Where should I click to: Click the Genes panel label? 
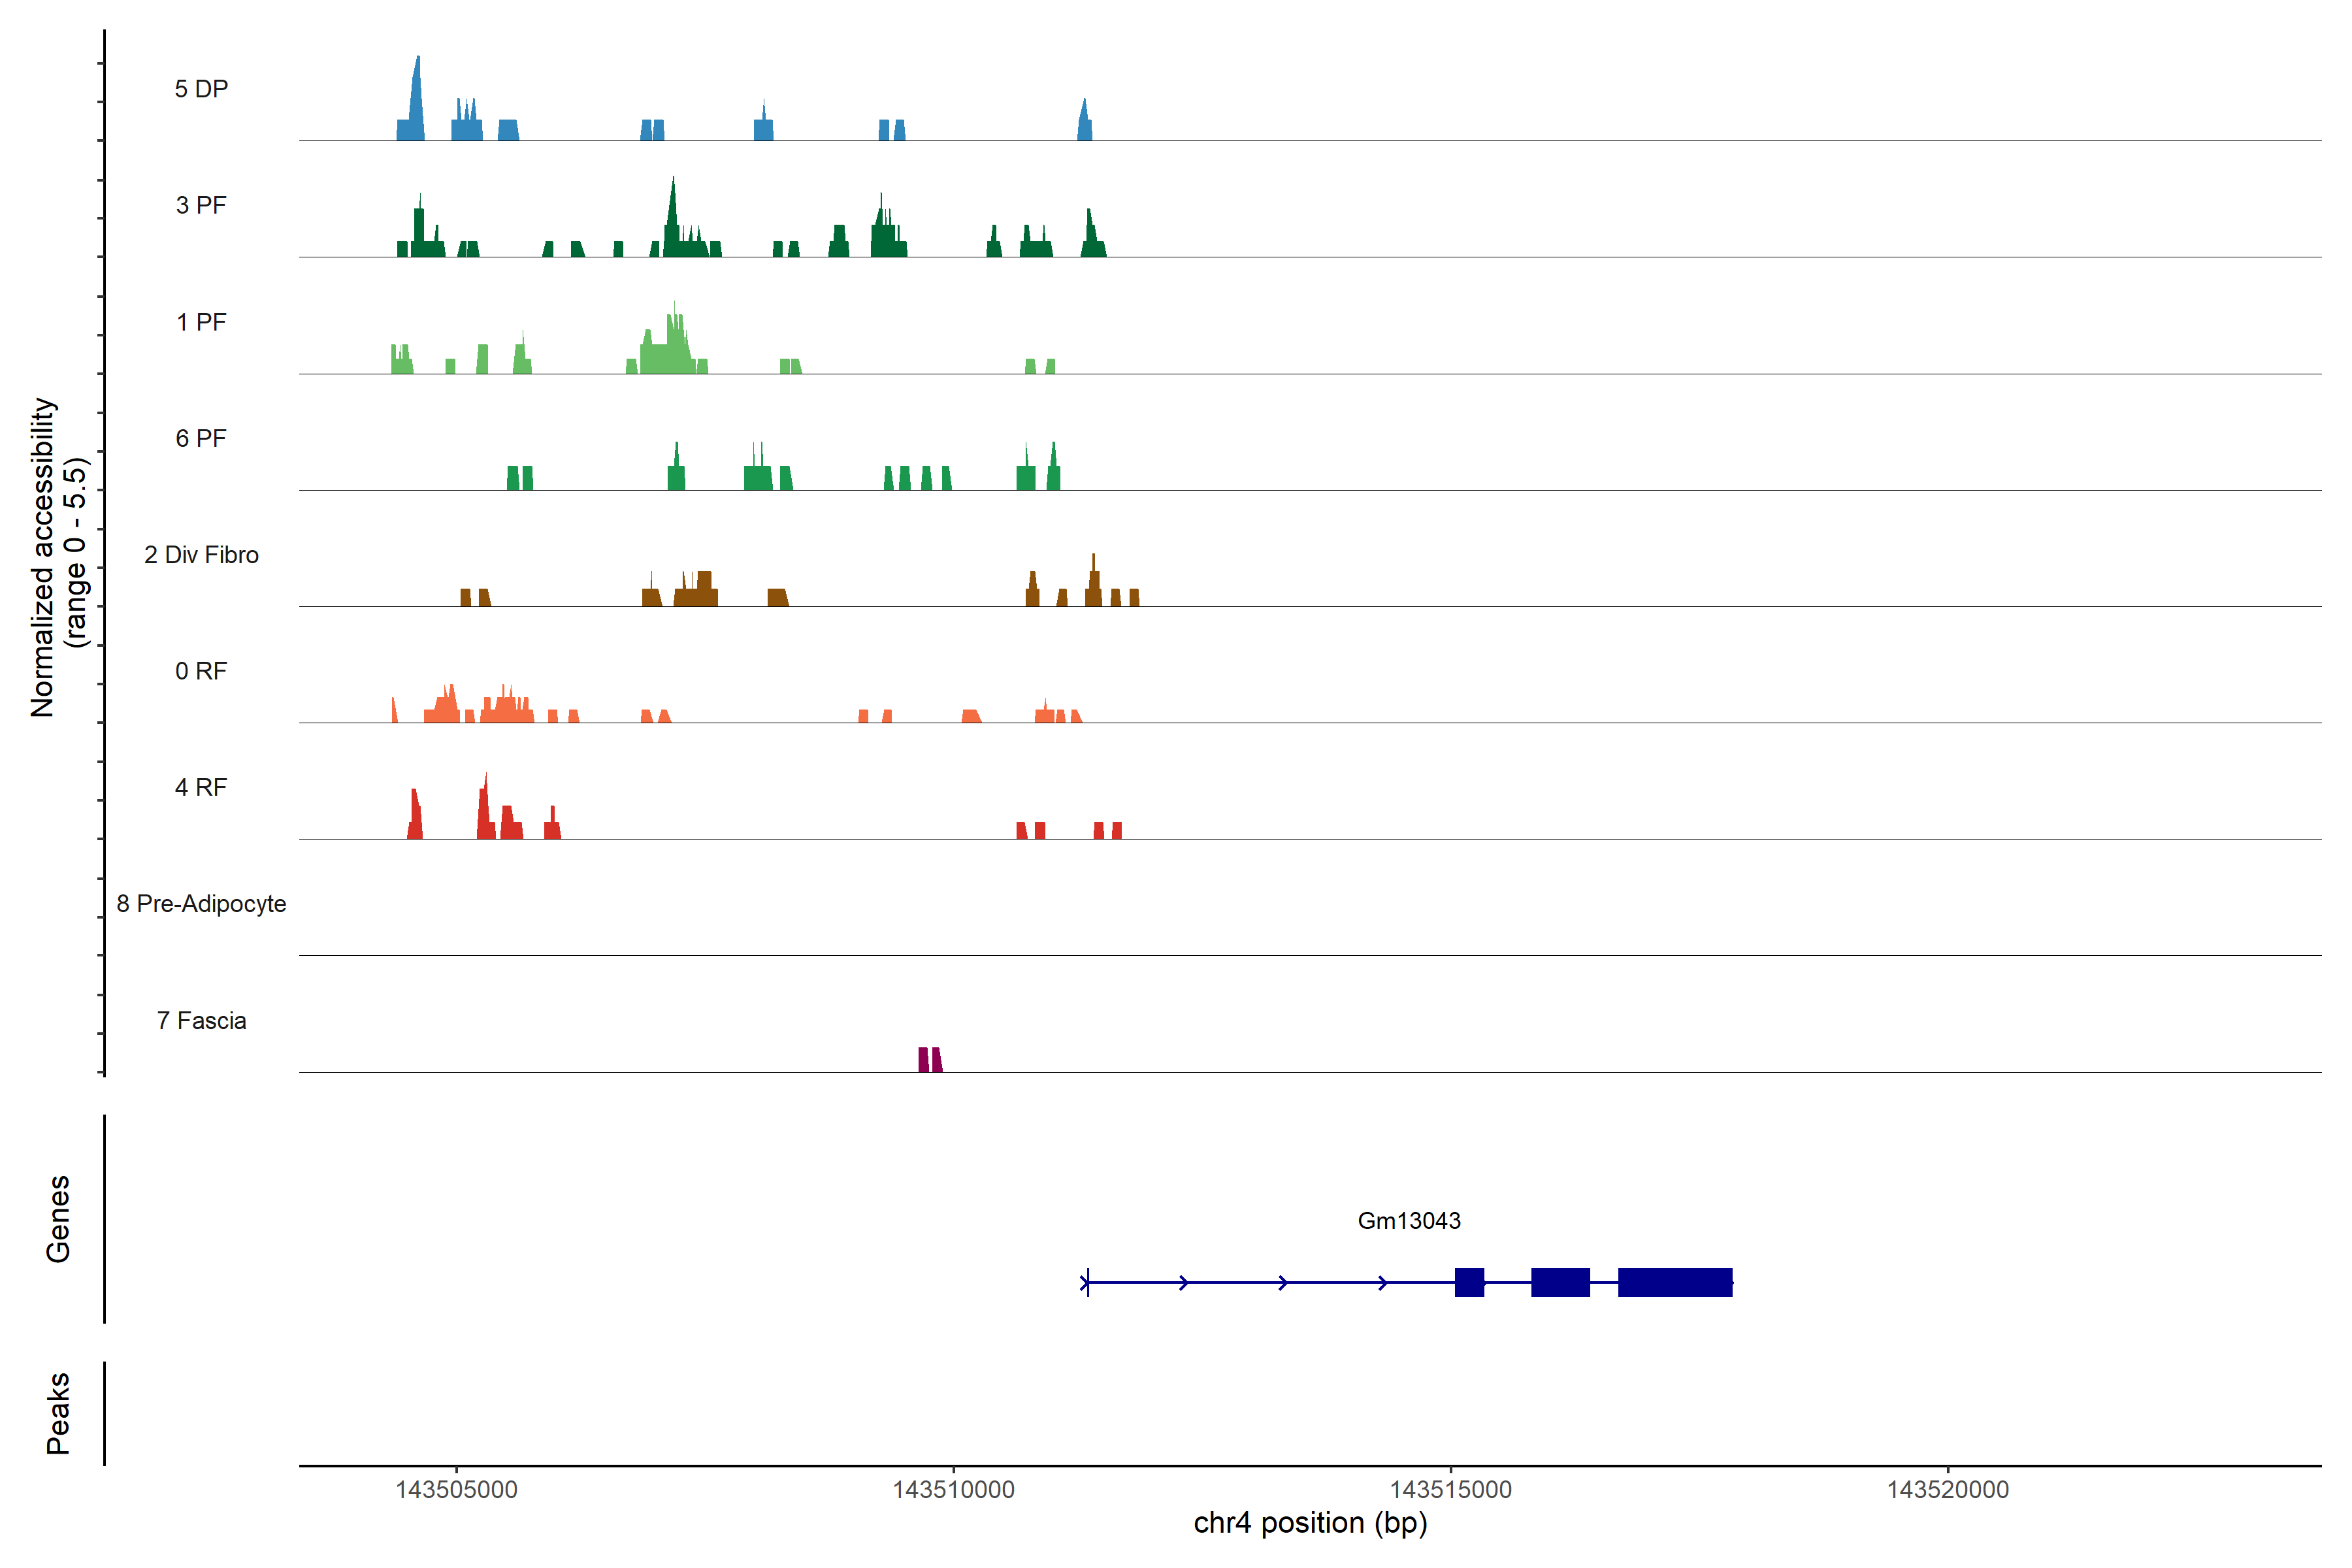[x=58, y=1219]
